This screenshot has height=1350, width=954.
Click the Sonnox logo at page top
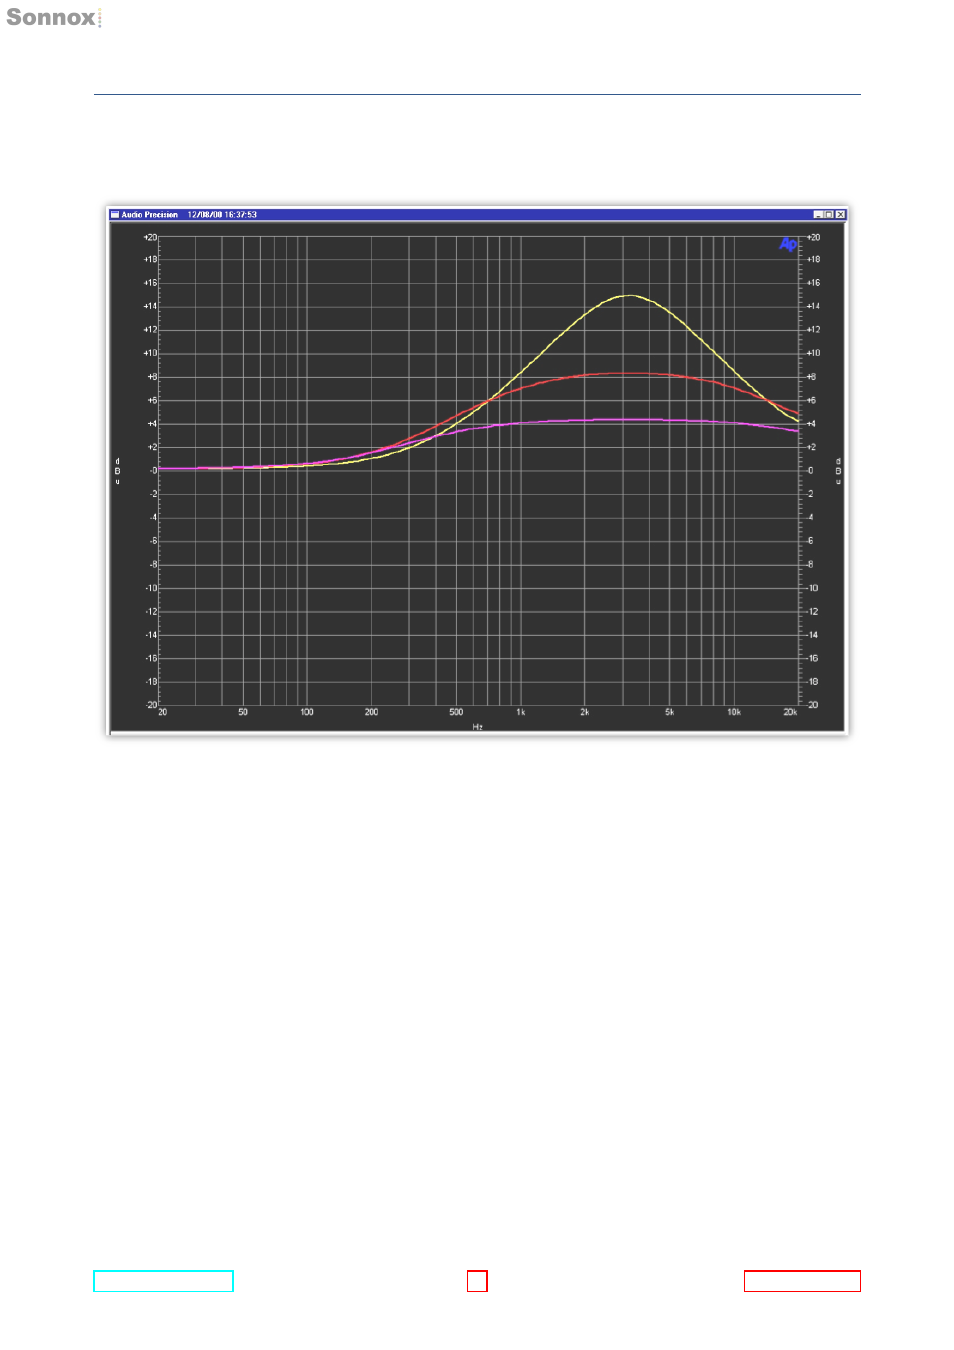click(54, 17)
